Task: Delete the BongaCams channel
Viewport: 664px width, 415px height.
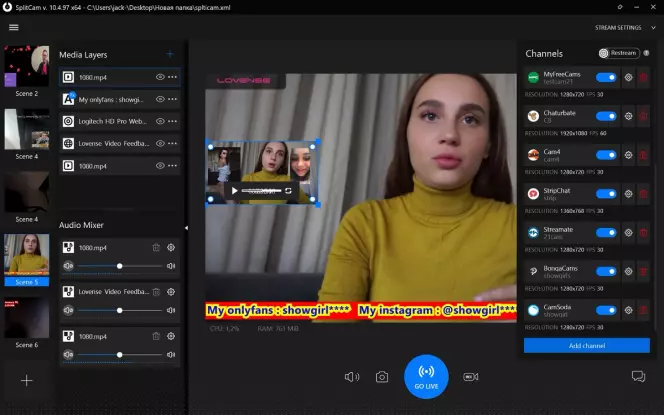Action: 643,271
